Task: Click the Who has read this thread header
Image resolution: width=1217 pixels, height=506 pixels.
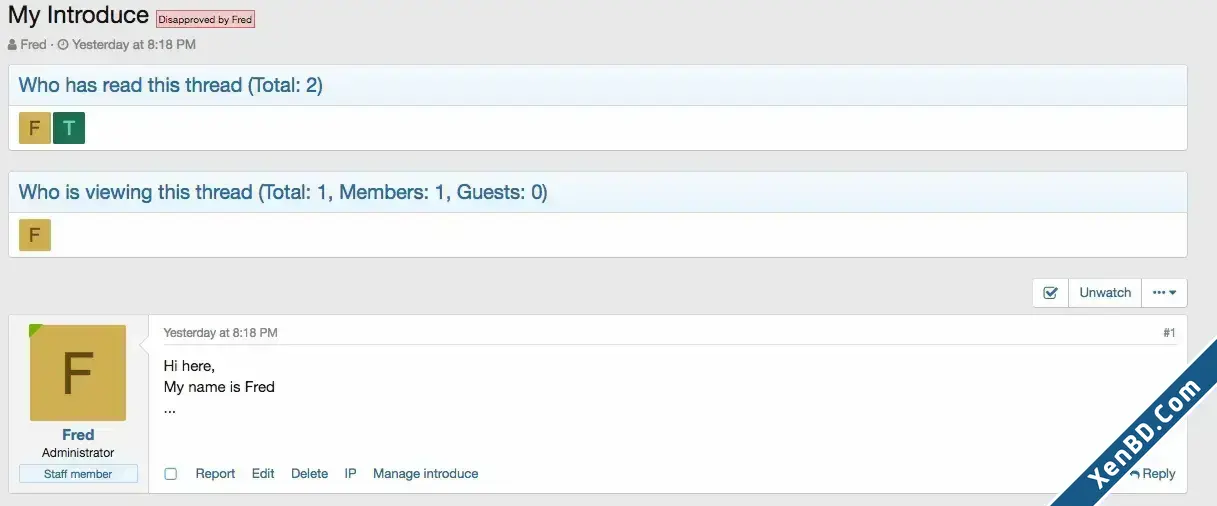Action: (x=171, y=85)
